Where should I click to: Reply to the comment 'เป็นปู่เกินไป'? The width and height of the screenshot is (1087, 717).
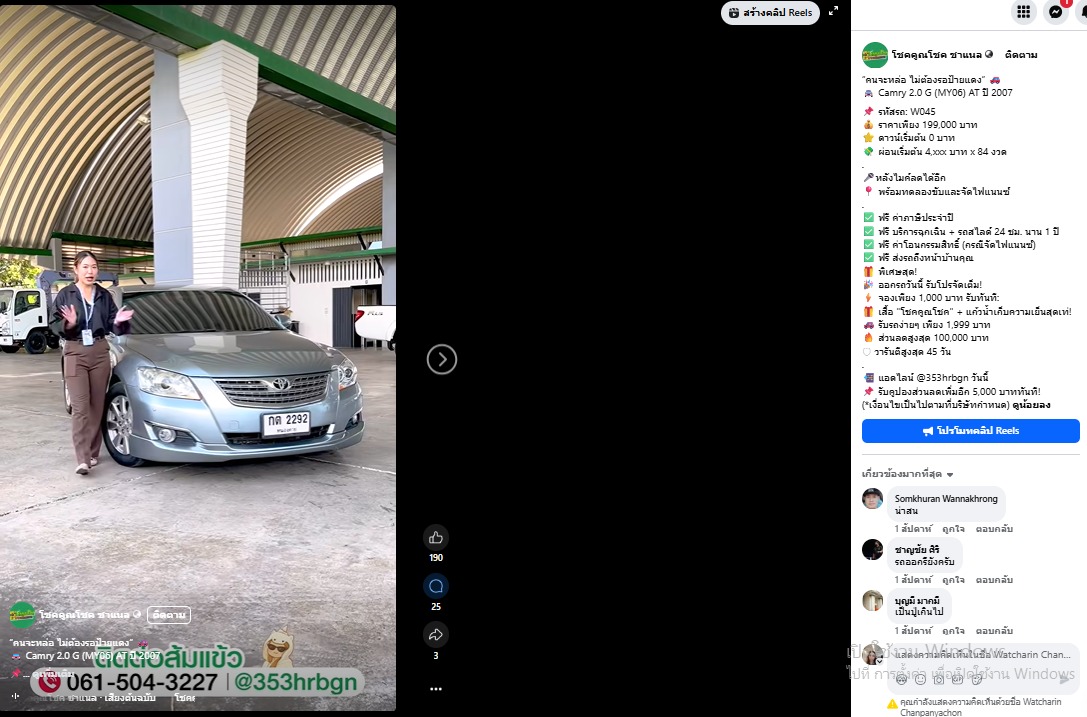click(x=994, y=631)
